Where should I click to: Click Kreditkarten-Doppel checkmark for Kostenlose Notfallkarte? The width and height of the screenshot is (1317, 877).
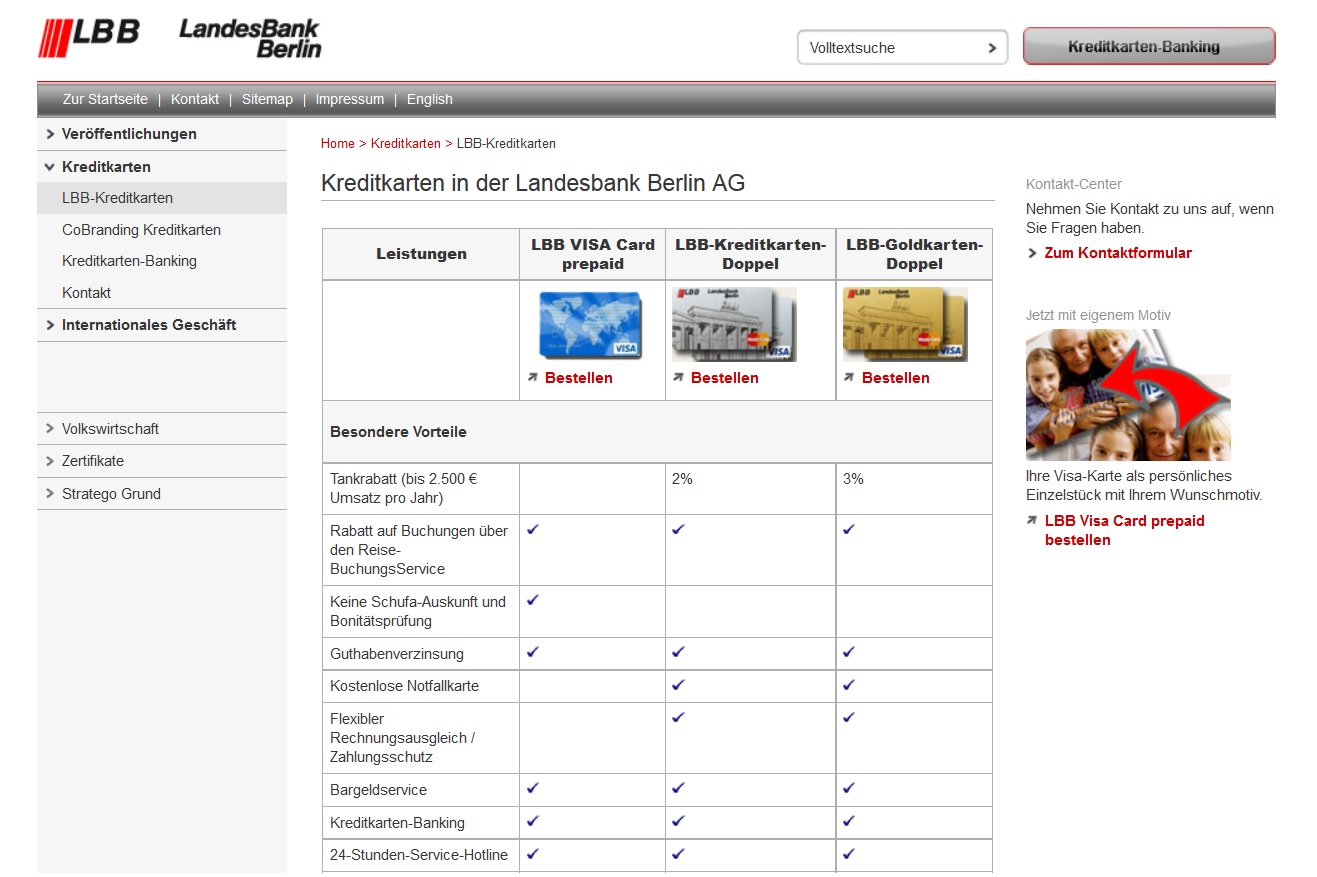pyautogui.click(x=679, y=685)
